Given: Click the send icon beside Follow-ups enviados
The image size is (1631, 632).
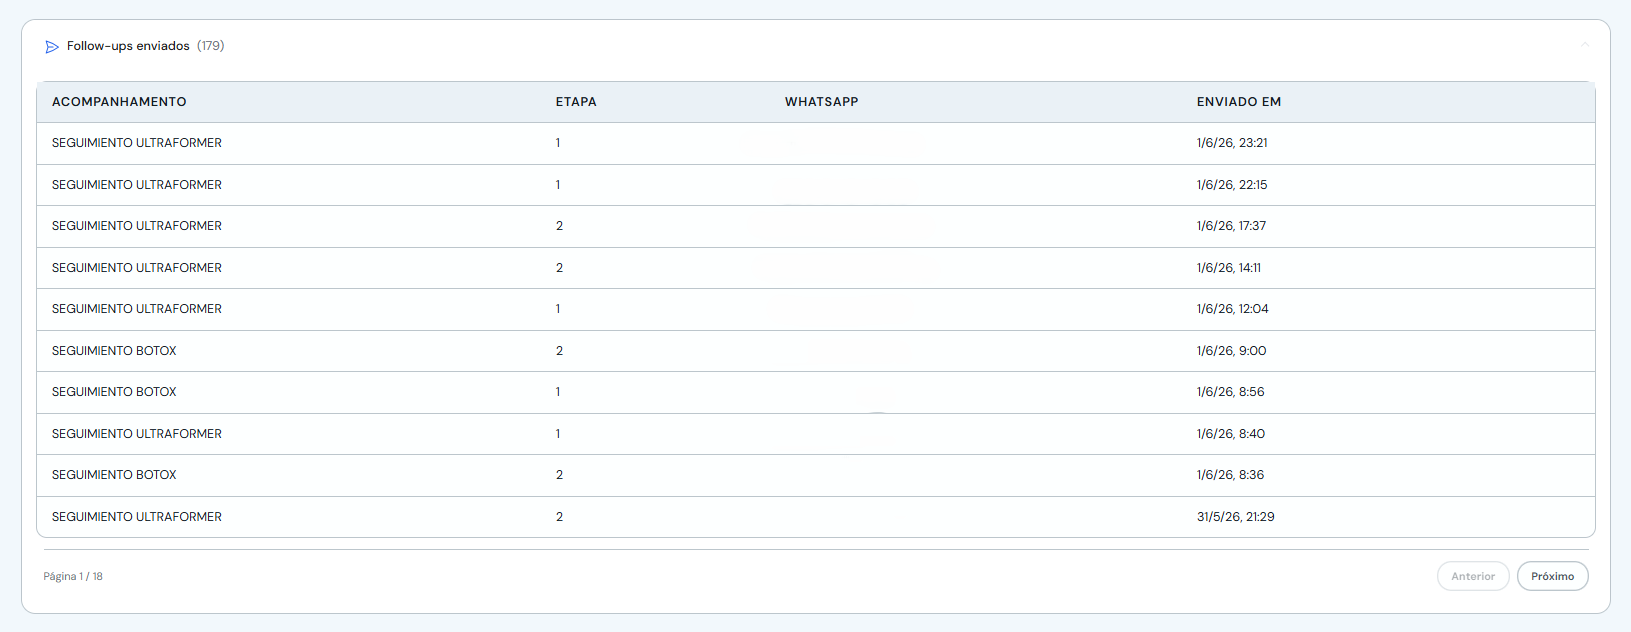Looking at the screenshot, I should (x=52, y=47).
